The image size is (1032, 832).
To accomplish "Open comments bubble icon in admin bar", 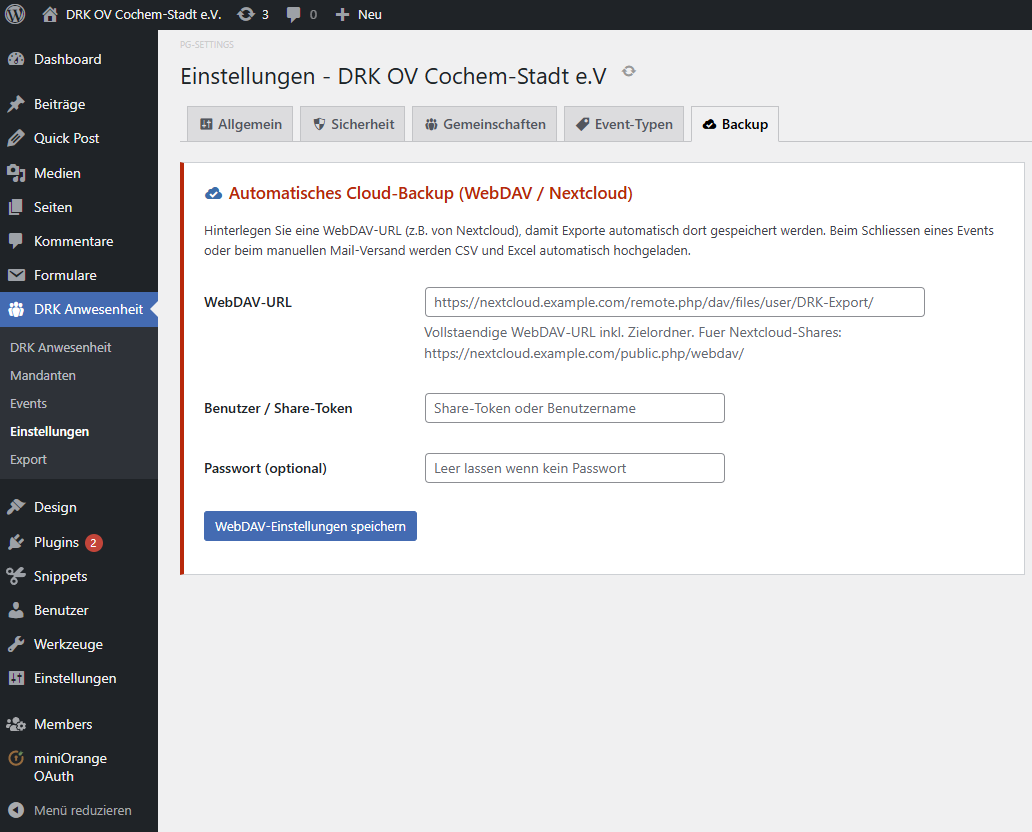I will [294, 14].
